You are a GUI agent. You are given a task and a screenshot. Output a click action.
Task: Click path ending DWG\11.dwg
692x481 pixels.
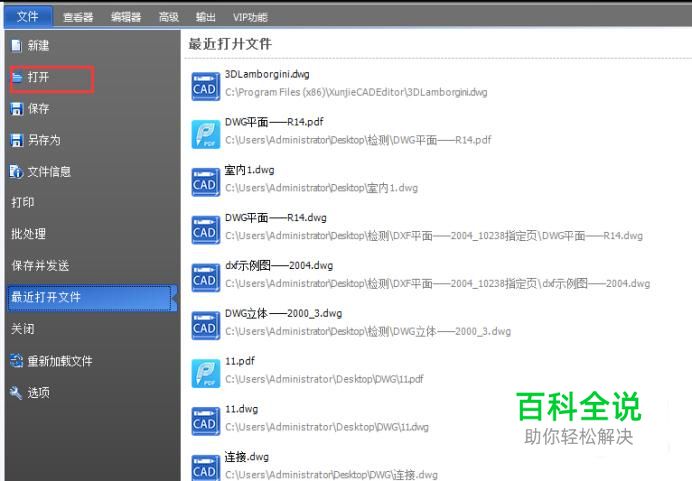tap(327, 427)
